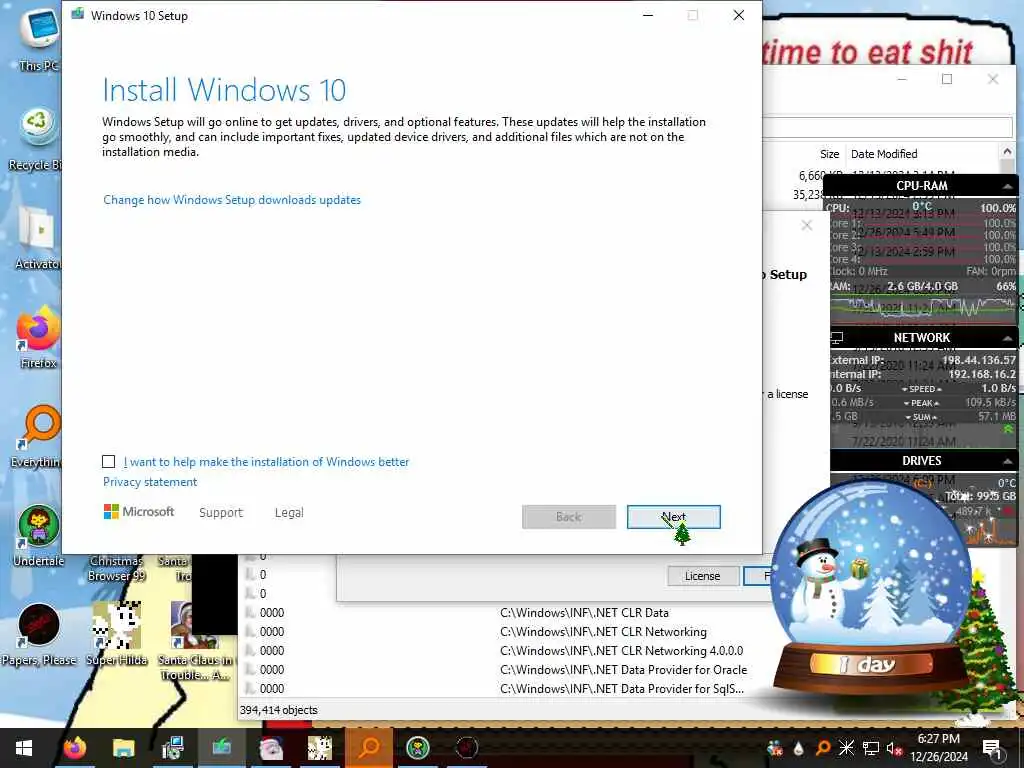This screenshot has width=1024, height=768.
Task: Open the Everything search desktop shortcut
Action: click(38, 438)
